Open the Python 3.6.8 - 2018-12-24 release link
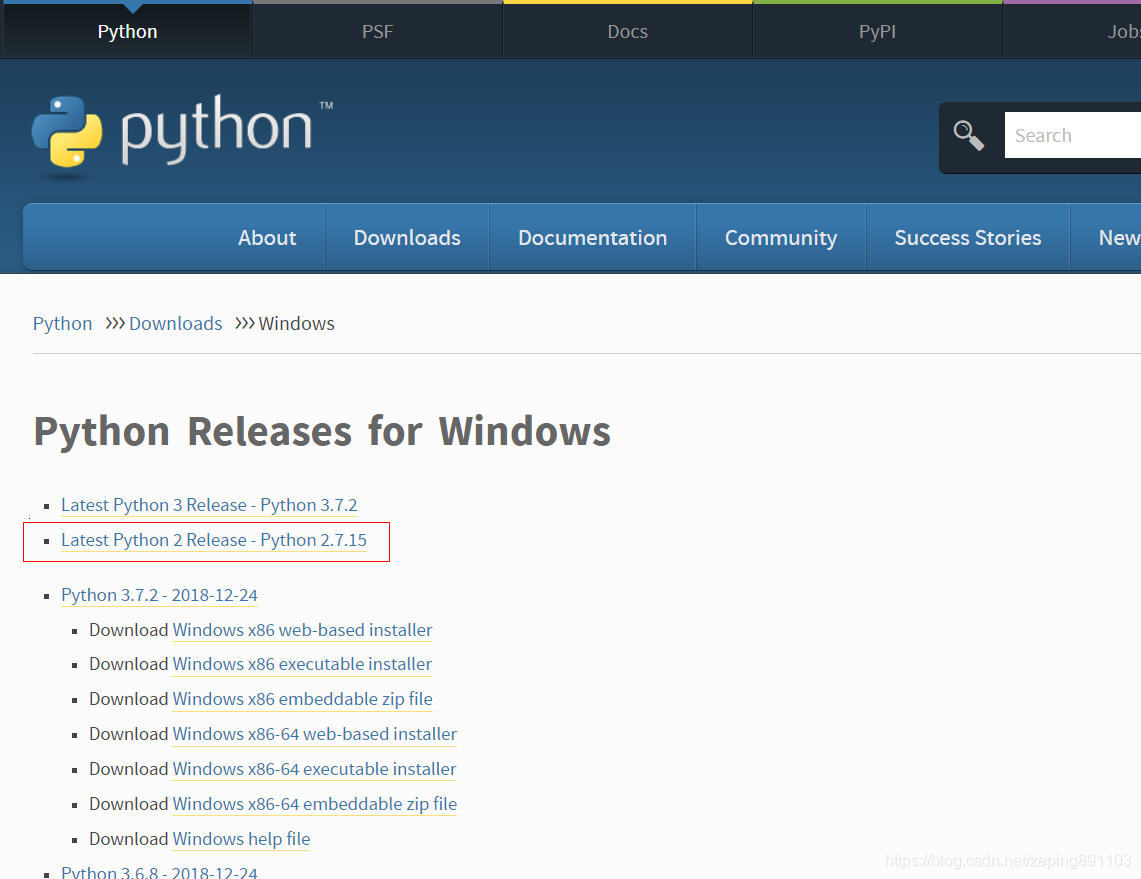Screen dimensions: 1141x879 [x=159, y=872]
